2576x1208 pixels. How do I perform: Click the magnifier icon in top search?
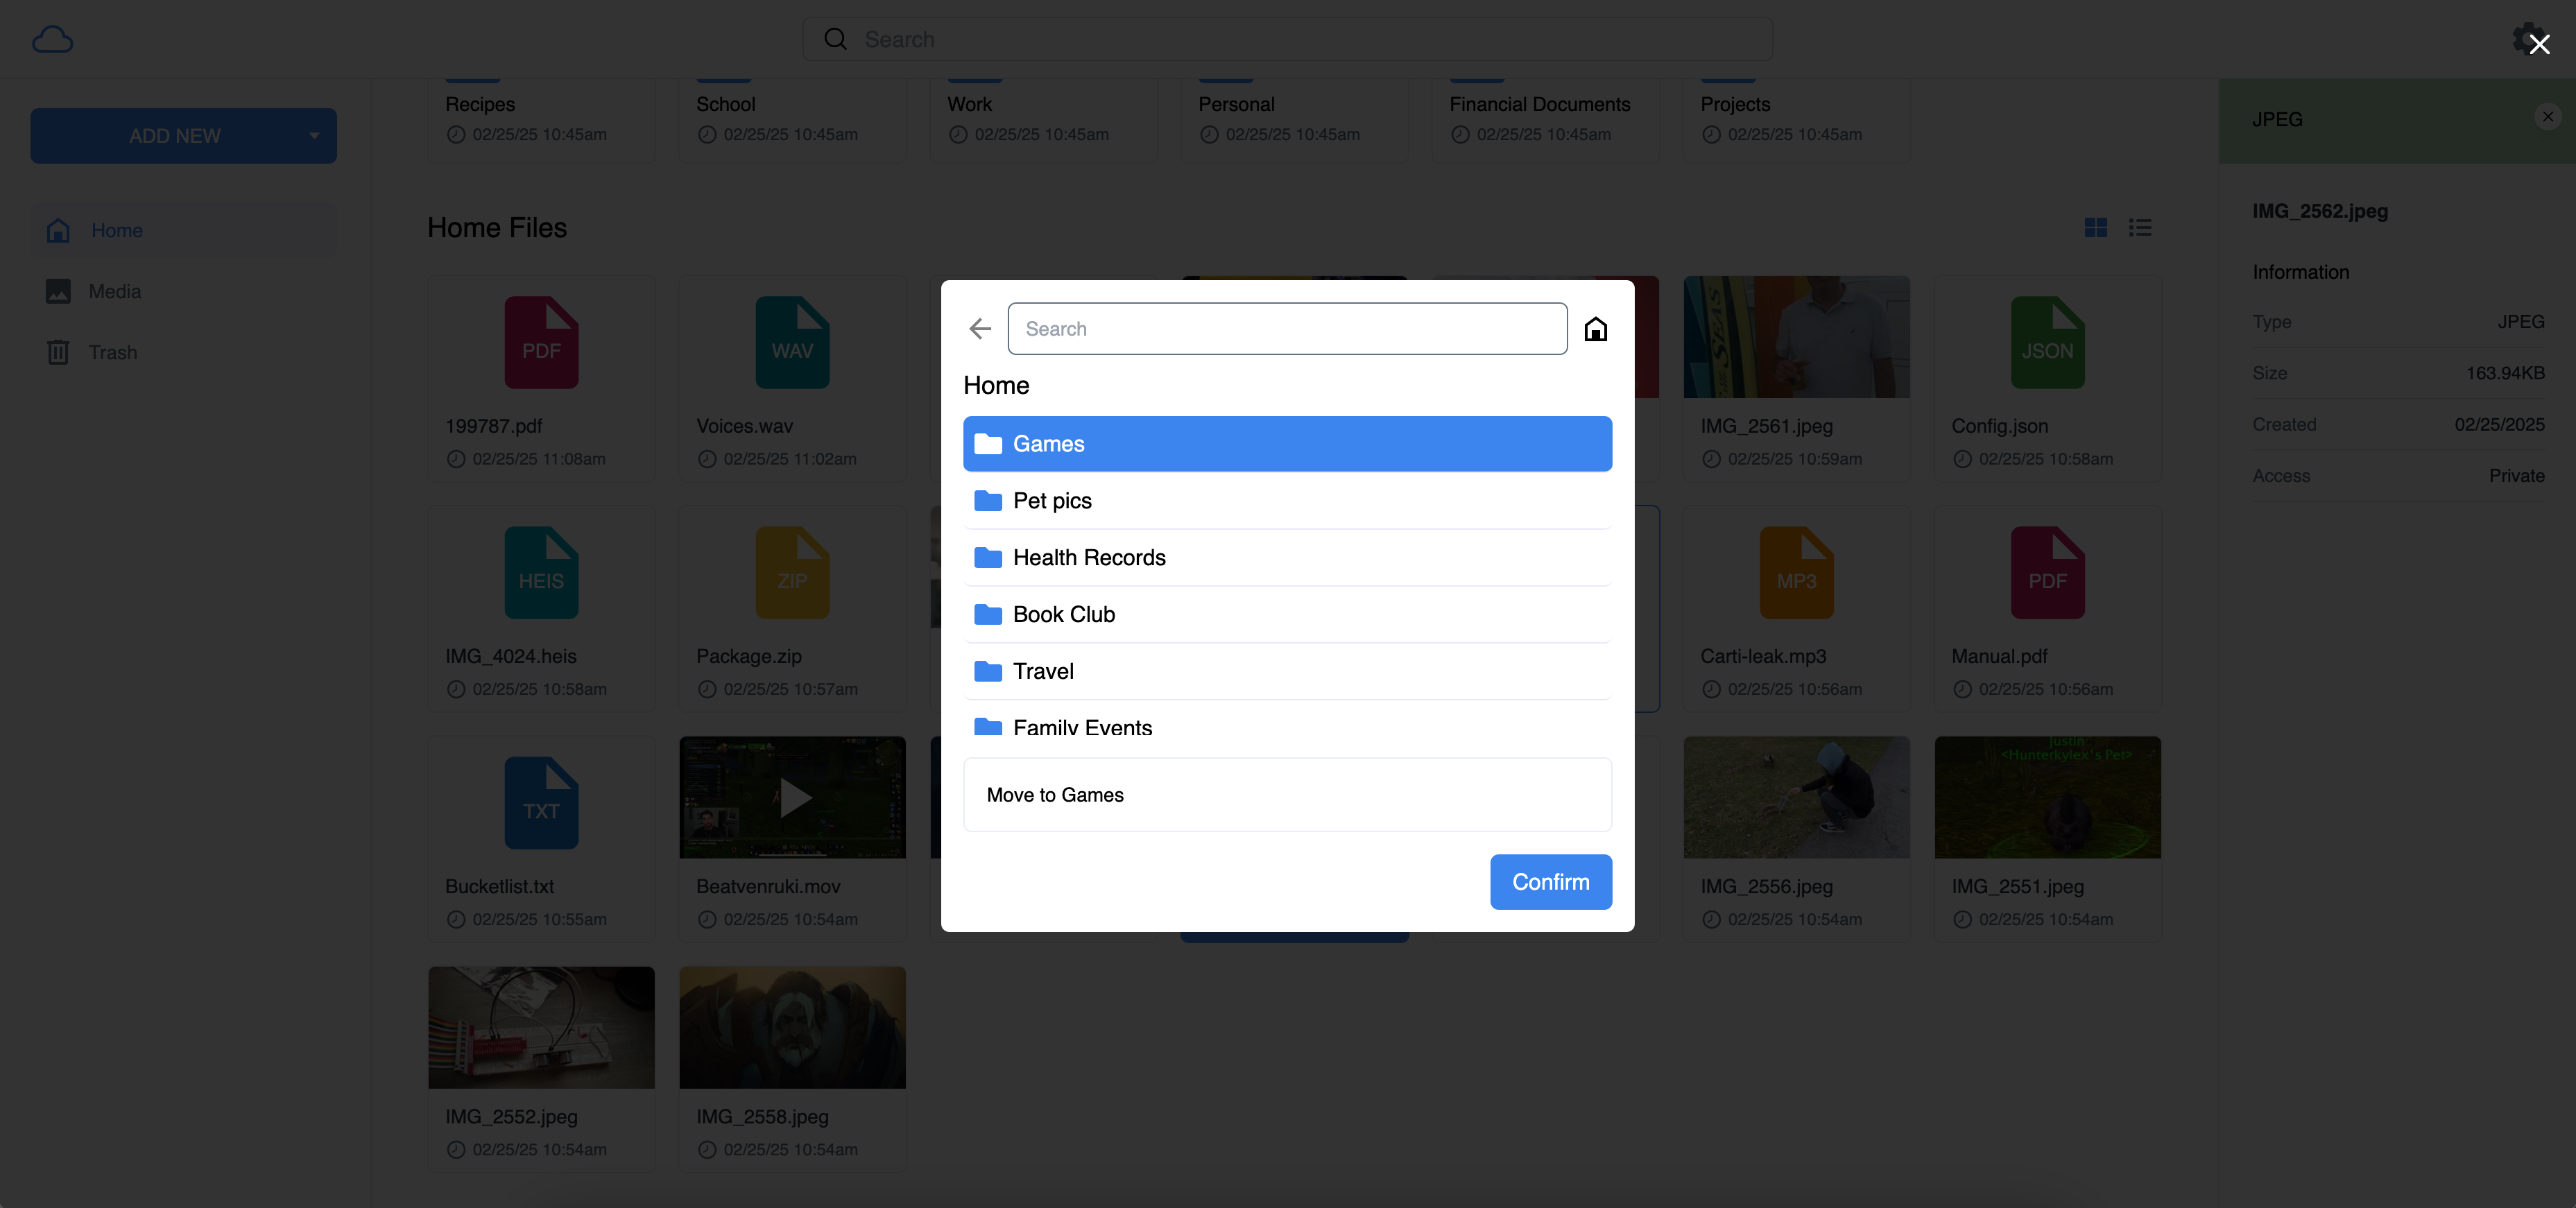(835, 39)
